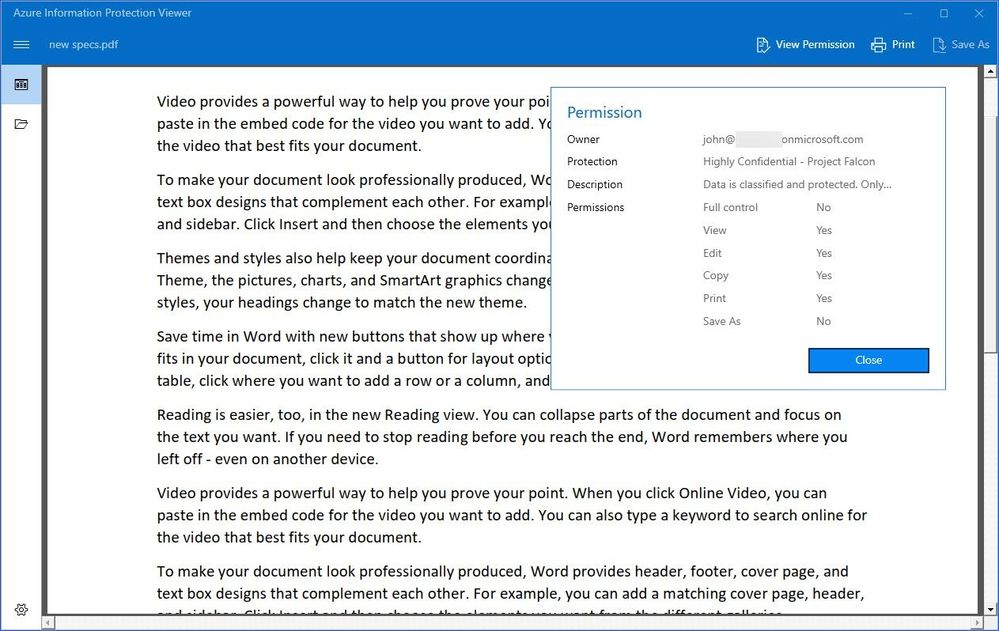Open the hamburger navigation menu
Screen dimensions: 999x631
[x=21, y=45]
